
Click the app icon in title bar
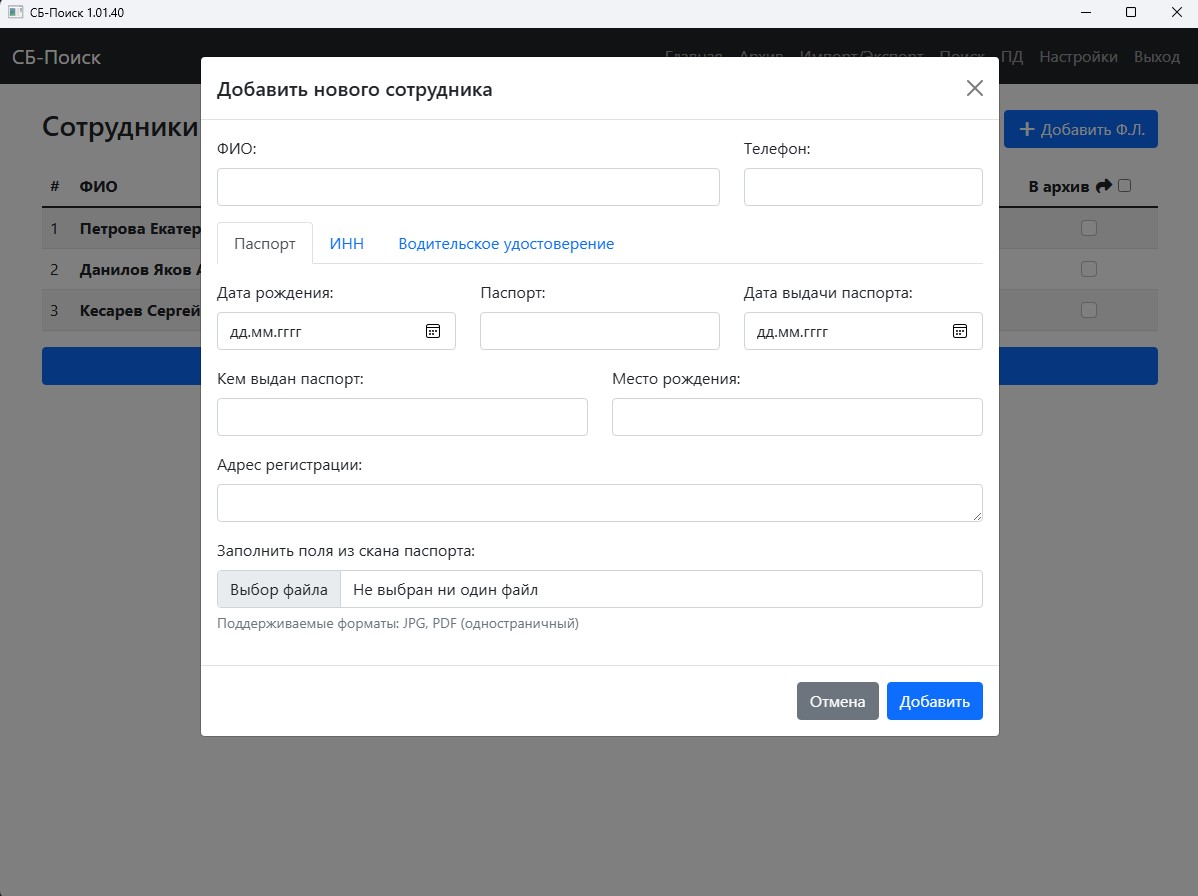(x=15, y=13)
